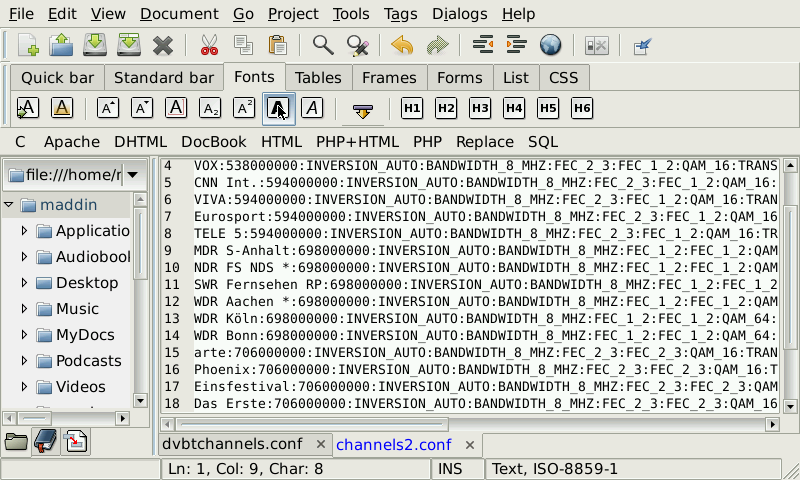
Task: Open the SQL custom menu
Action: tap(543, 142)
